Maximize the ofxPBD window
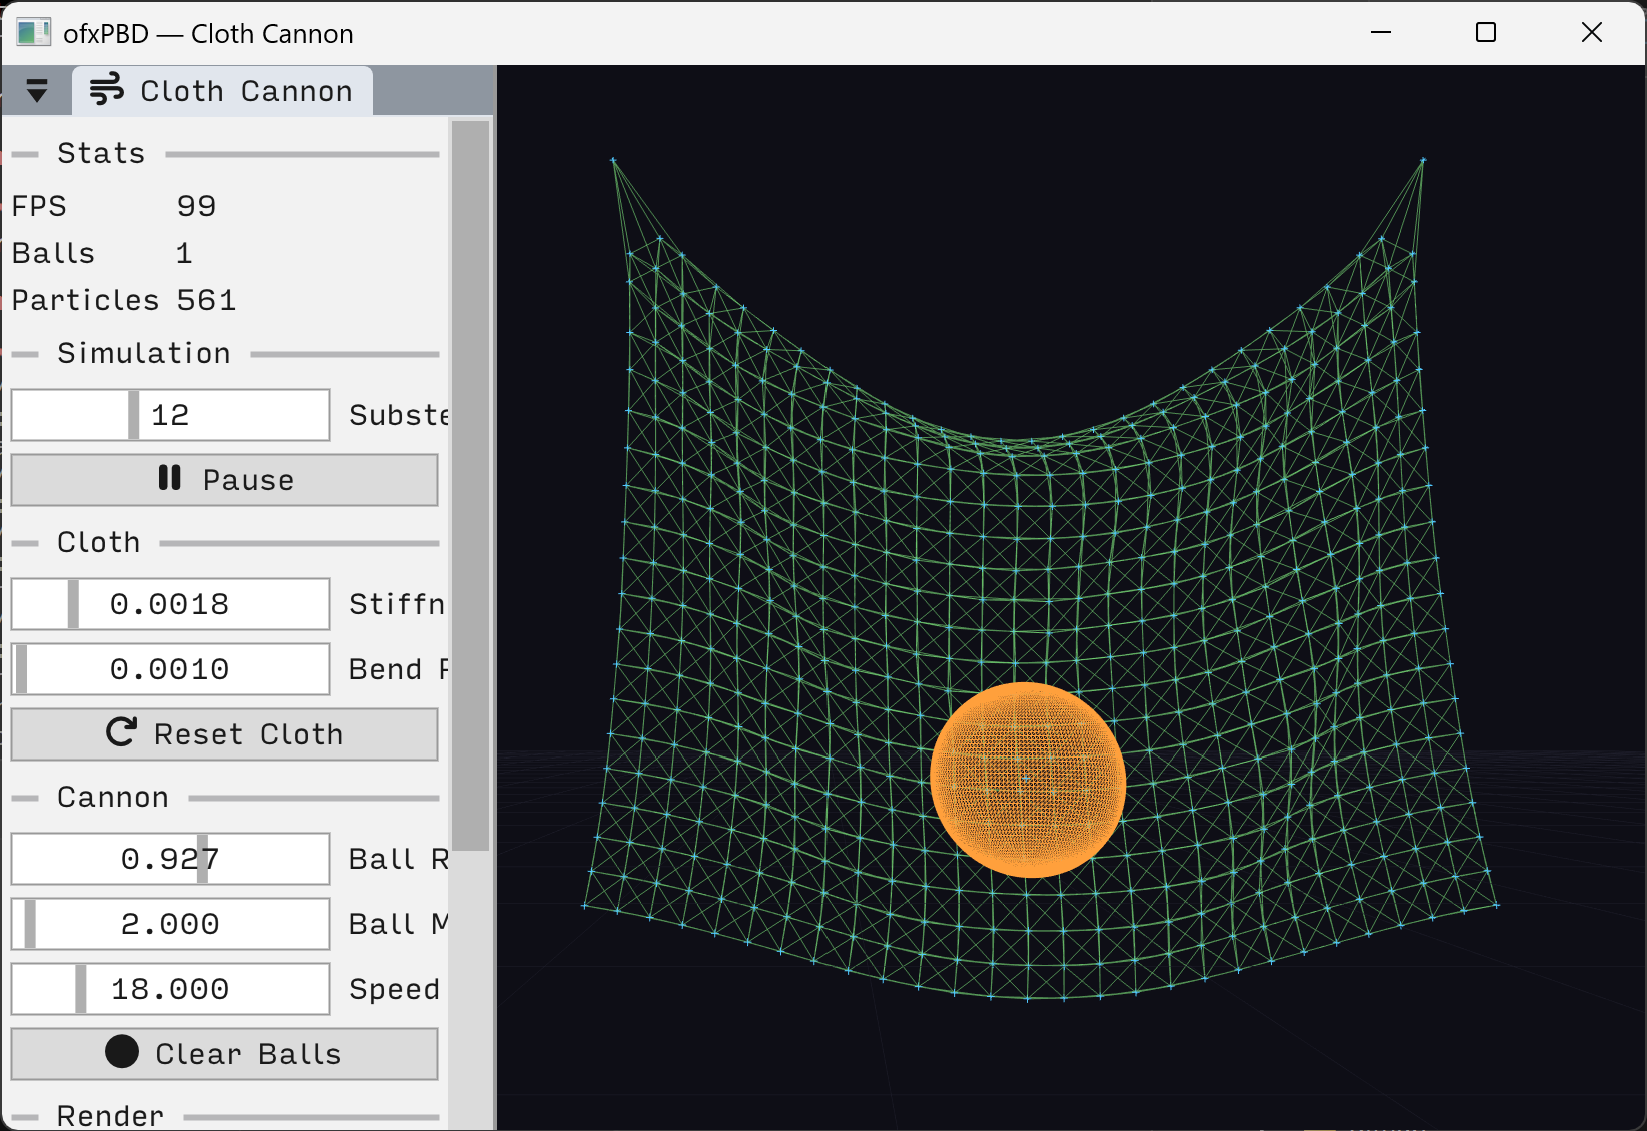Image resolution: width=1647 pixels, height=1131 pixels. [x=1486, y=33]
